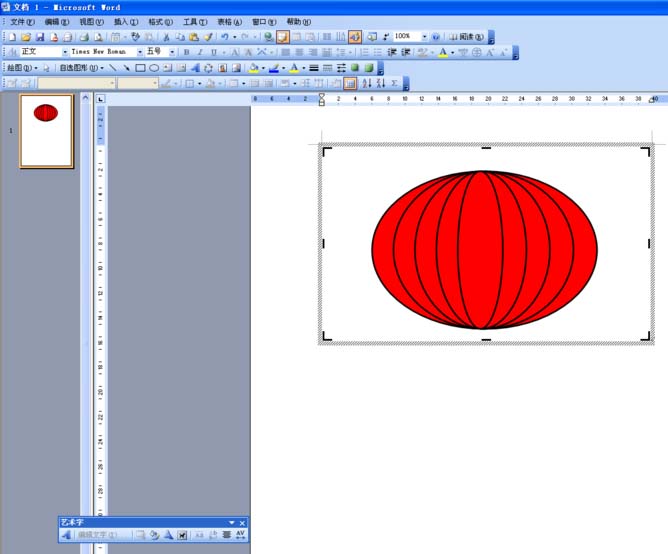This screenshot has height=554, width=668.
Task: Open the font size 五号 dropdown
Action: [x=172, y=52]
